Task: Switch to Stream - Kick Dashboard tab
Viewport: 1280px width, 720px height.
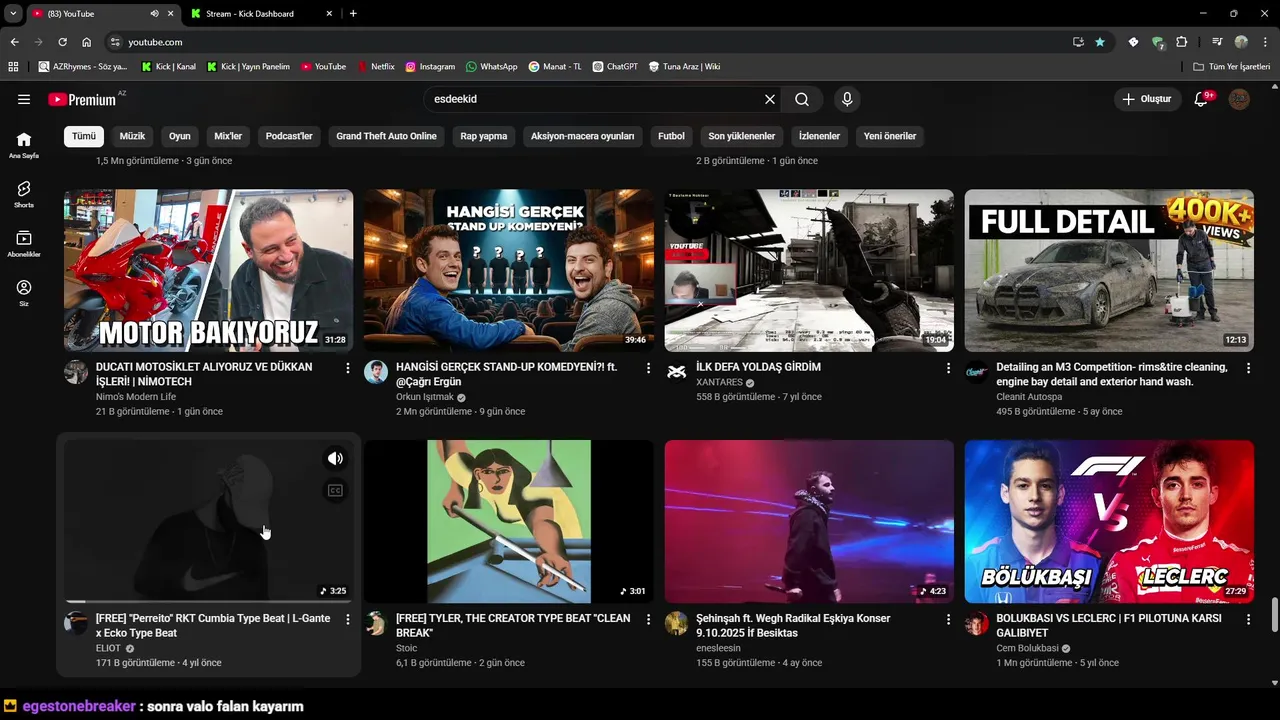Action: [x=262, y=14]
